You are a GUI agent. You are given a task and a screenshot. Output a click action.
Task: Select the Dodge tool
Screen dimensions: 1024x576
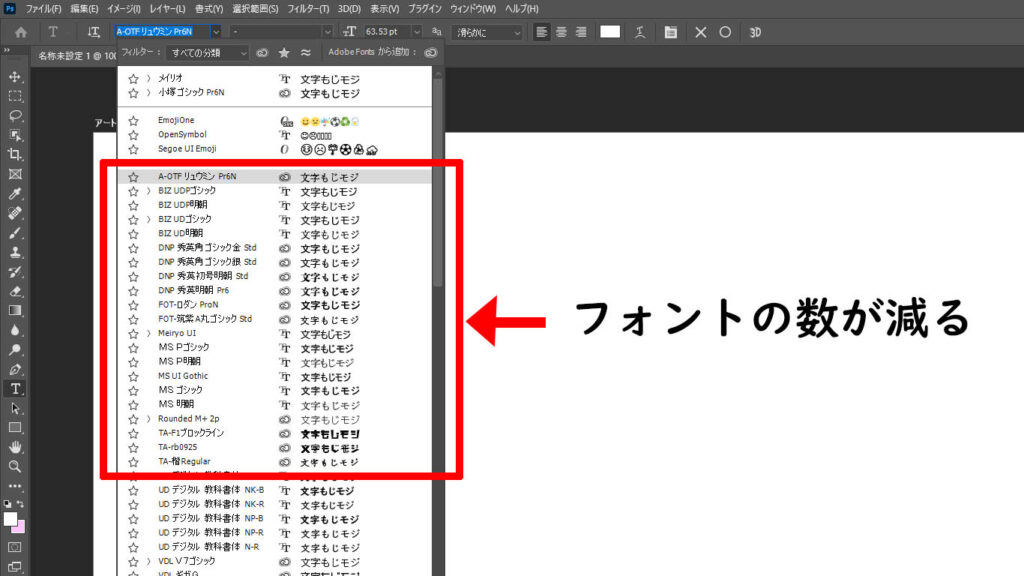pyautogui.click(x=15, y=350)
